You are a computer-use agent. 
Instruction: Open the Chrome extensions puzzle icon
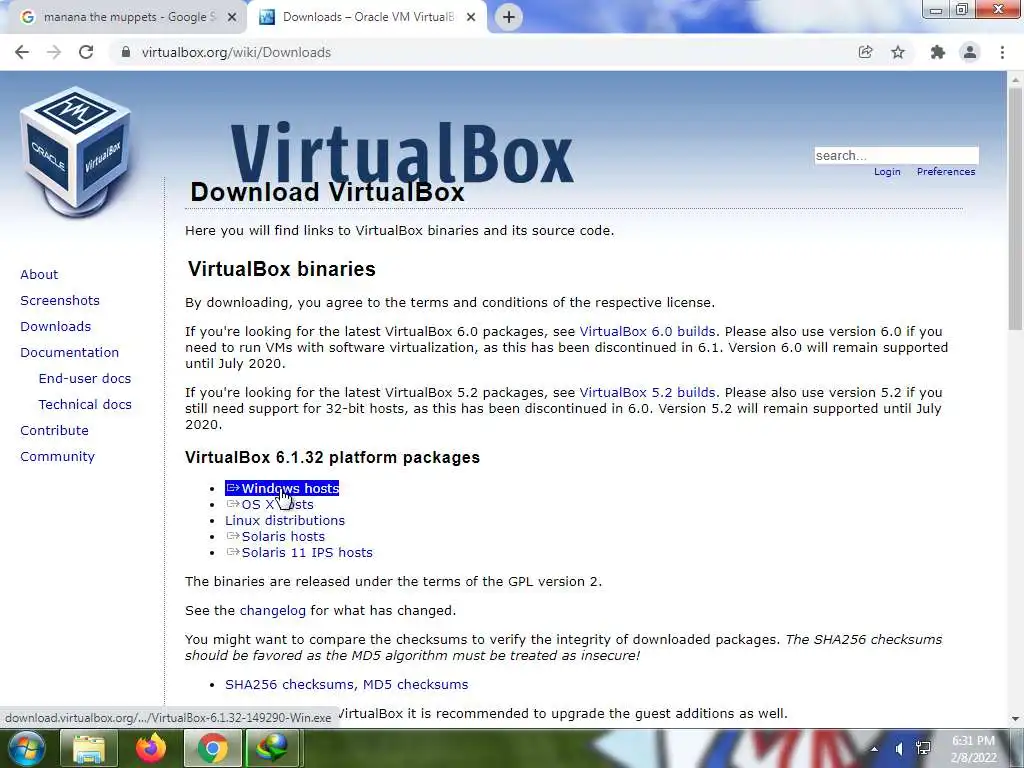[x=938, y=52]
